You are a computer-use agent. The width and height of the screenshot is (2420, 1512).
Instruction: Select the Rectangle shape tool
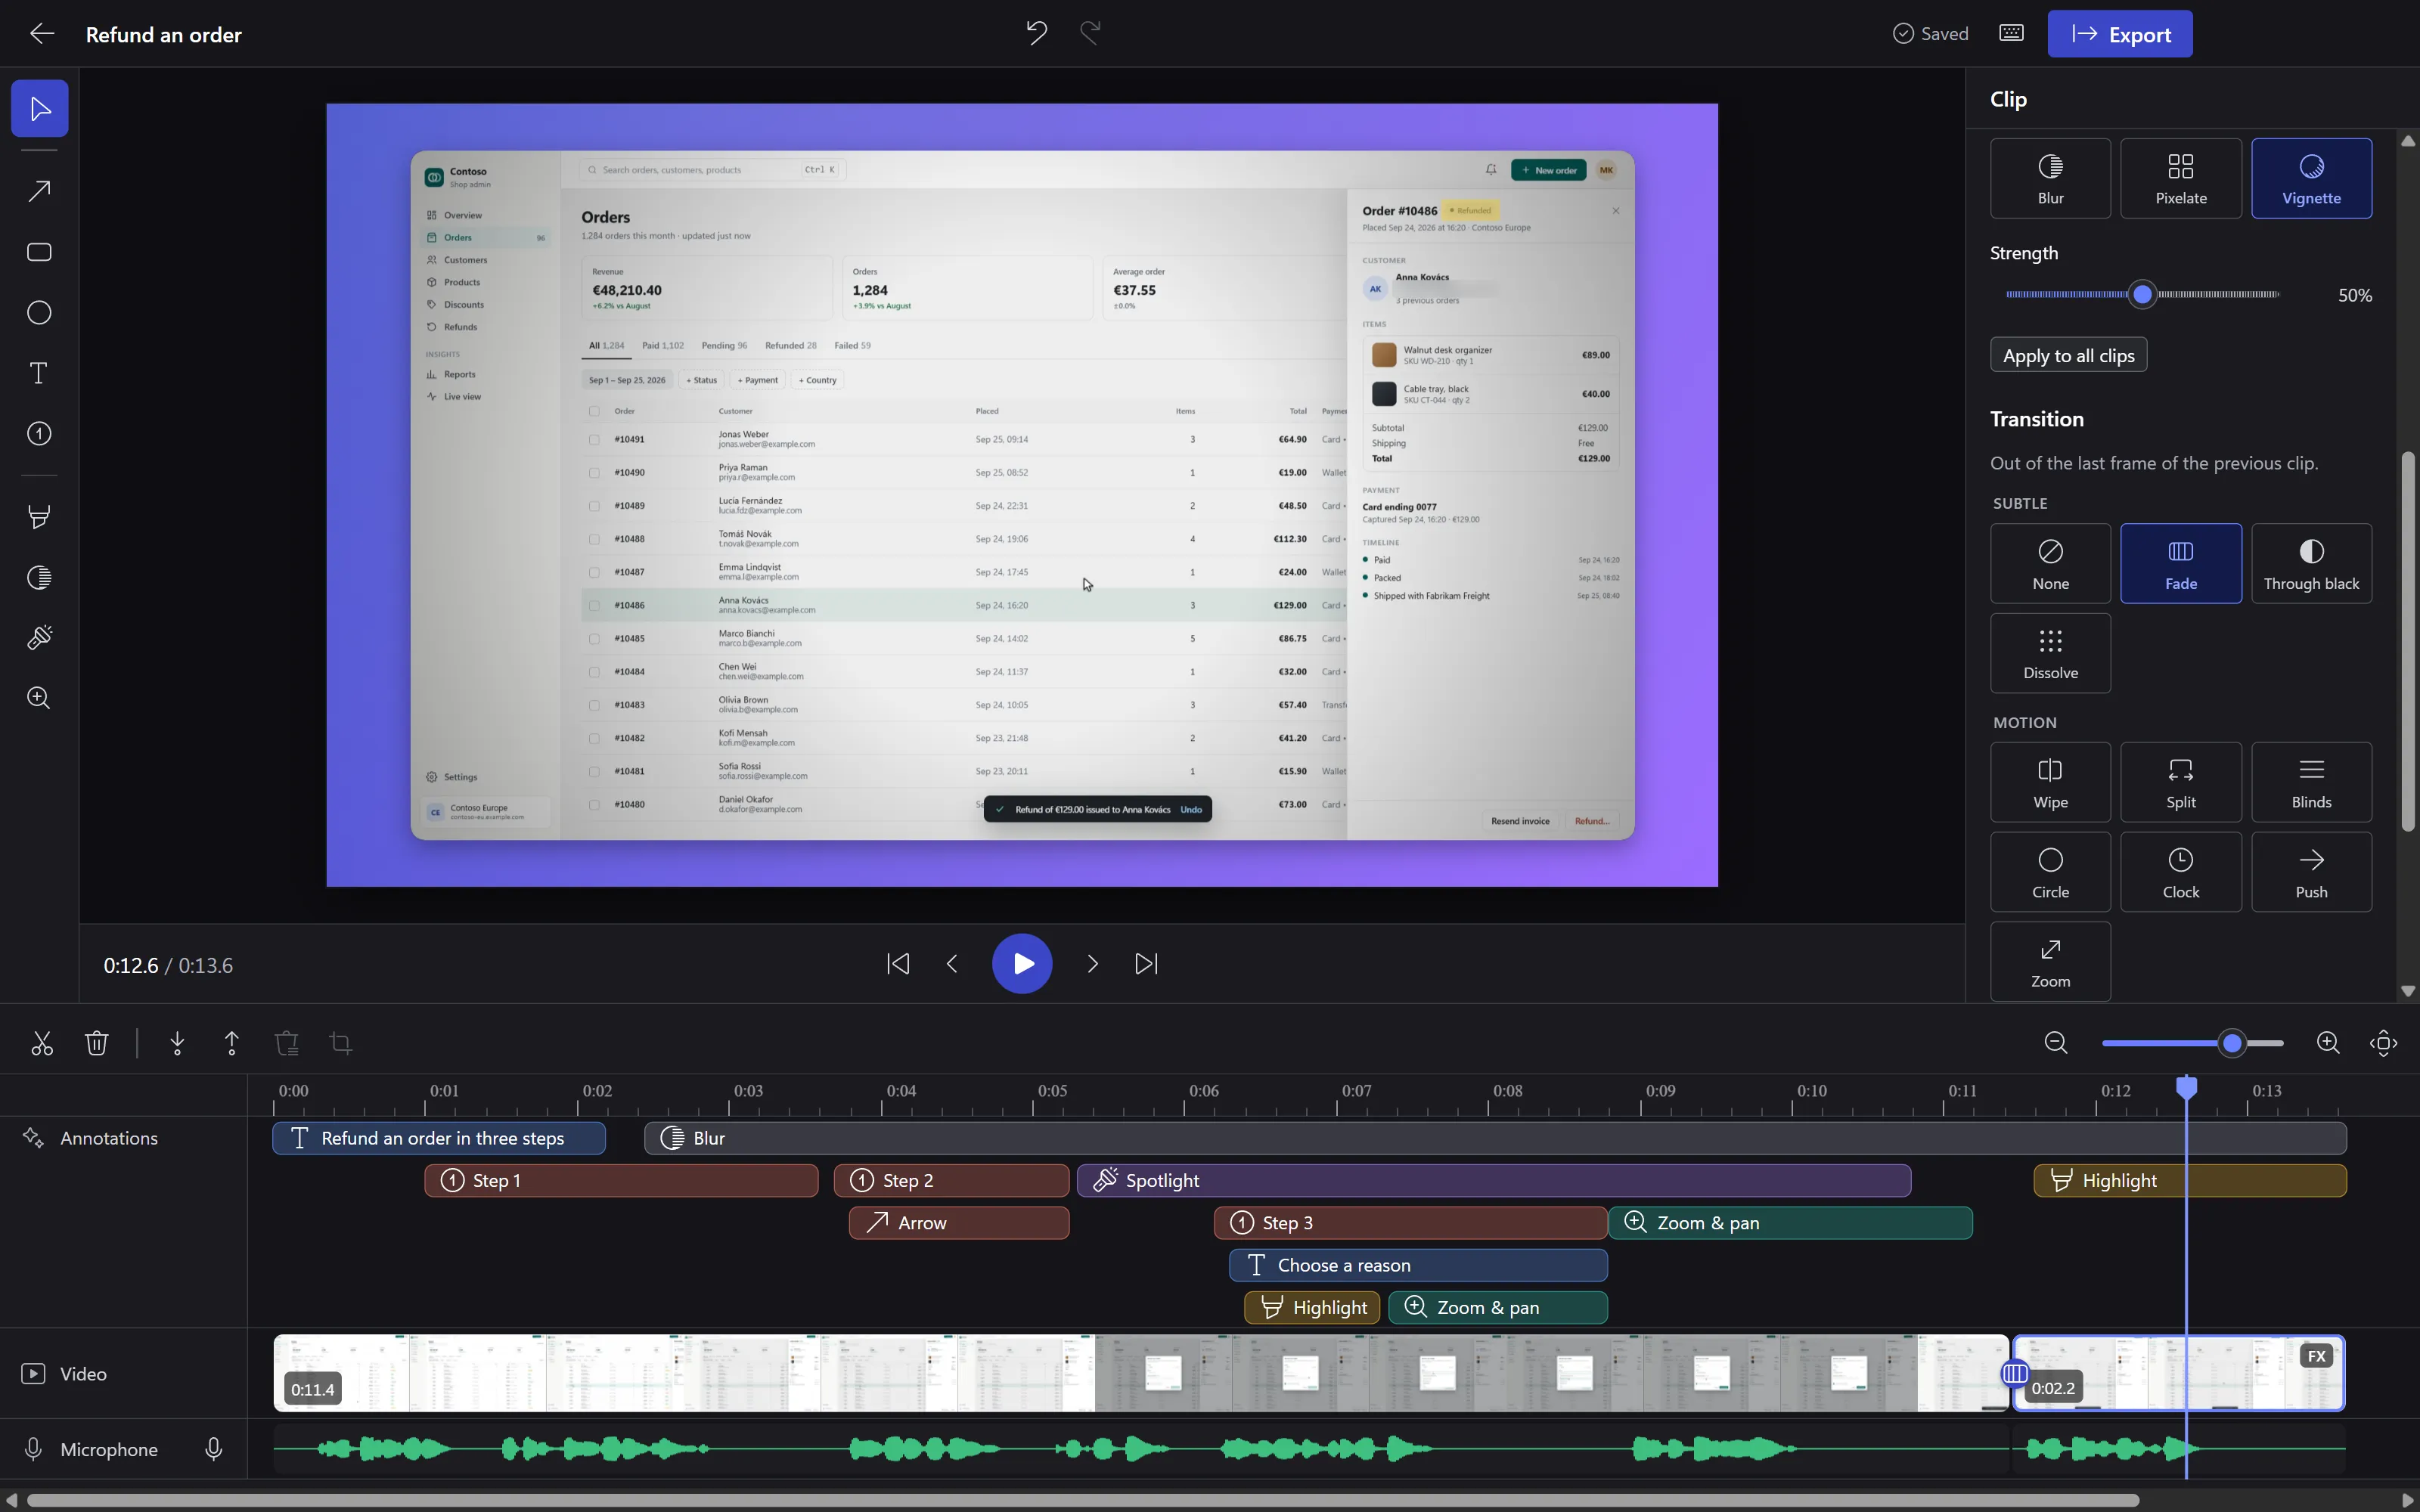pos(40,252)
